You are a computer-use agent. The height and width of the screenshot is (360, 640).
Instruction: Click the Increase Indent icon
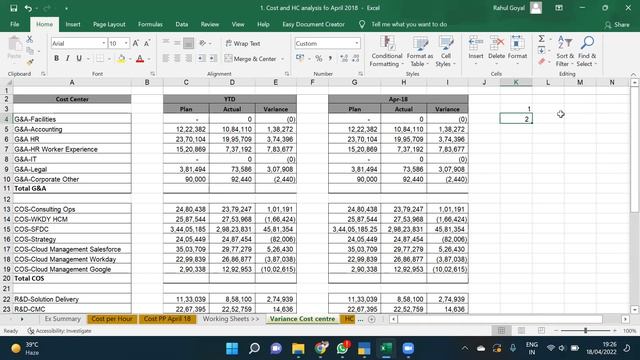pos(213,59)
